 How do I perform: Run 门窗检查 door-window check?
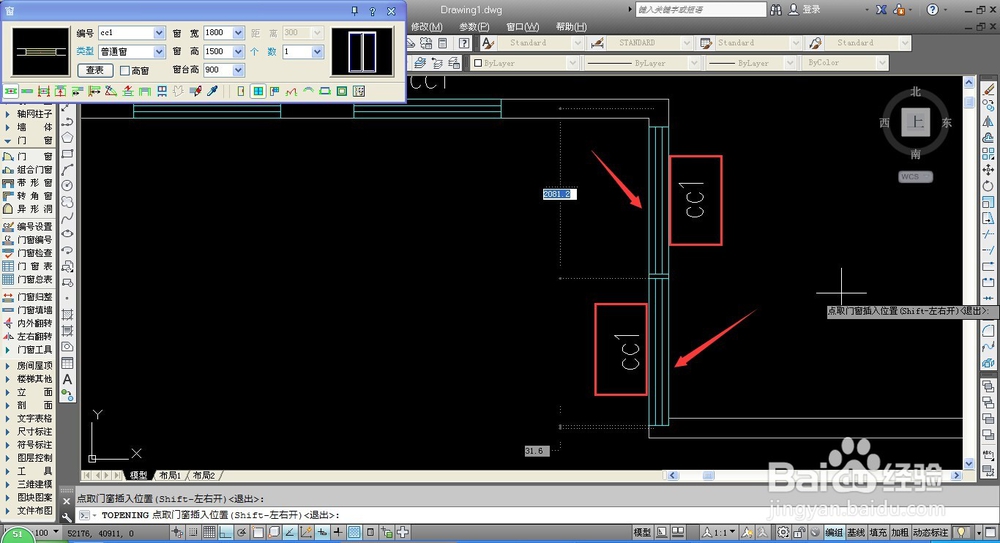coord(27,253)
